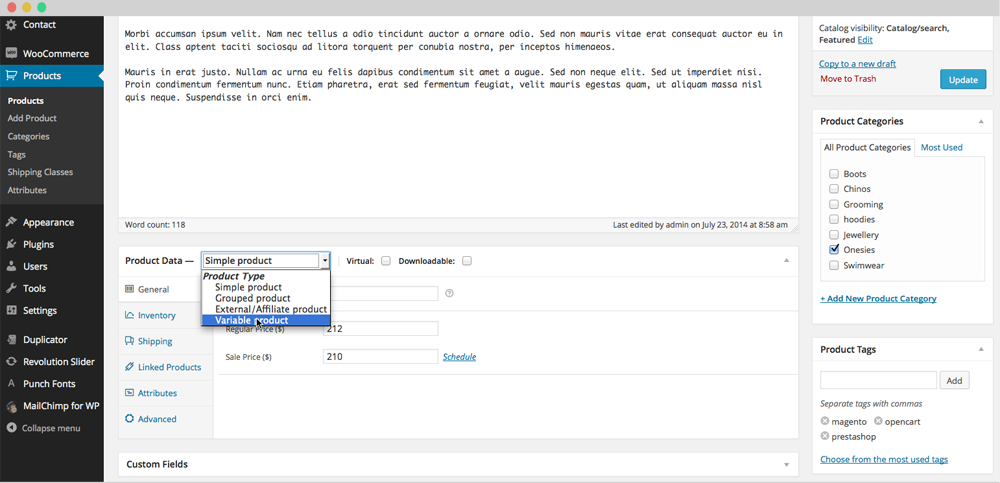Click the help icon beside the SKU field

pyautogui.click(x=450, y=293)
